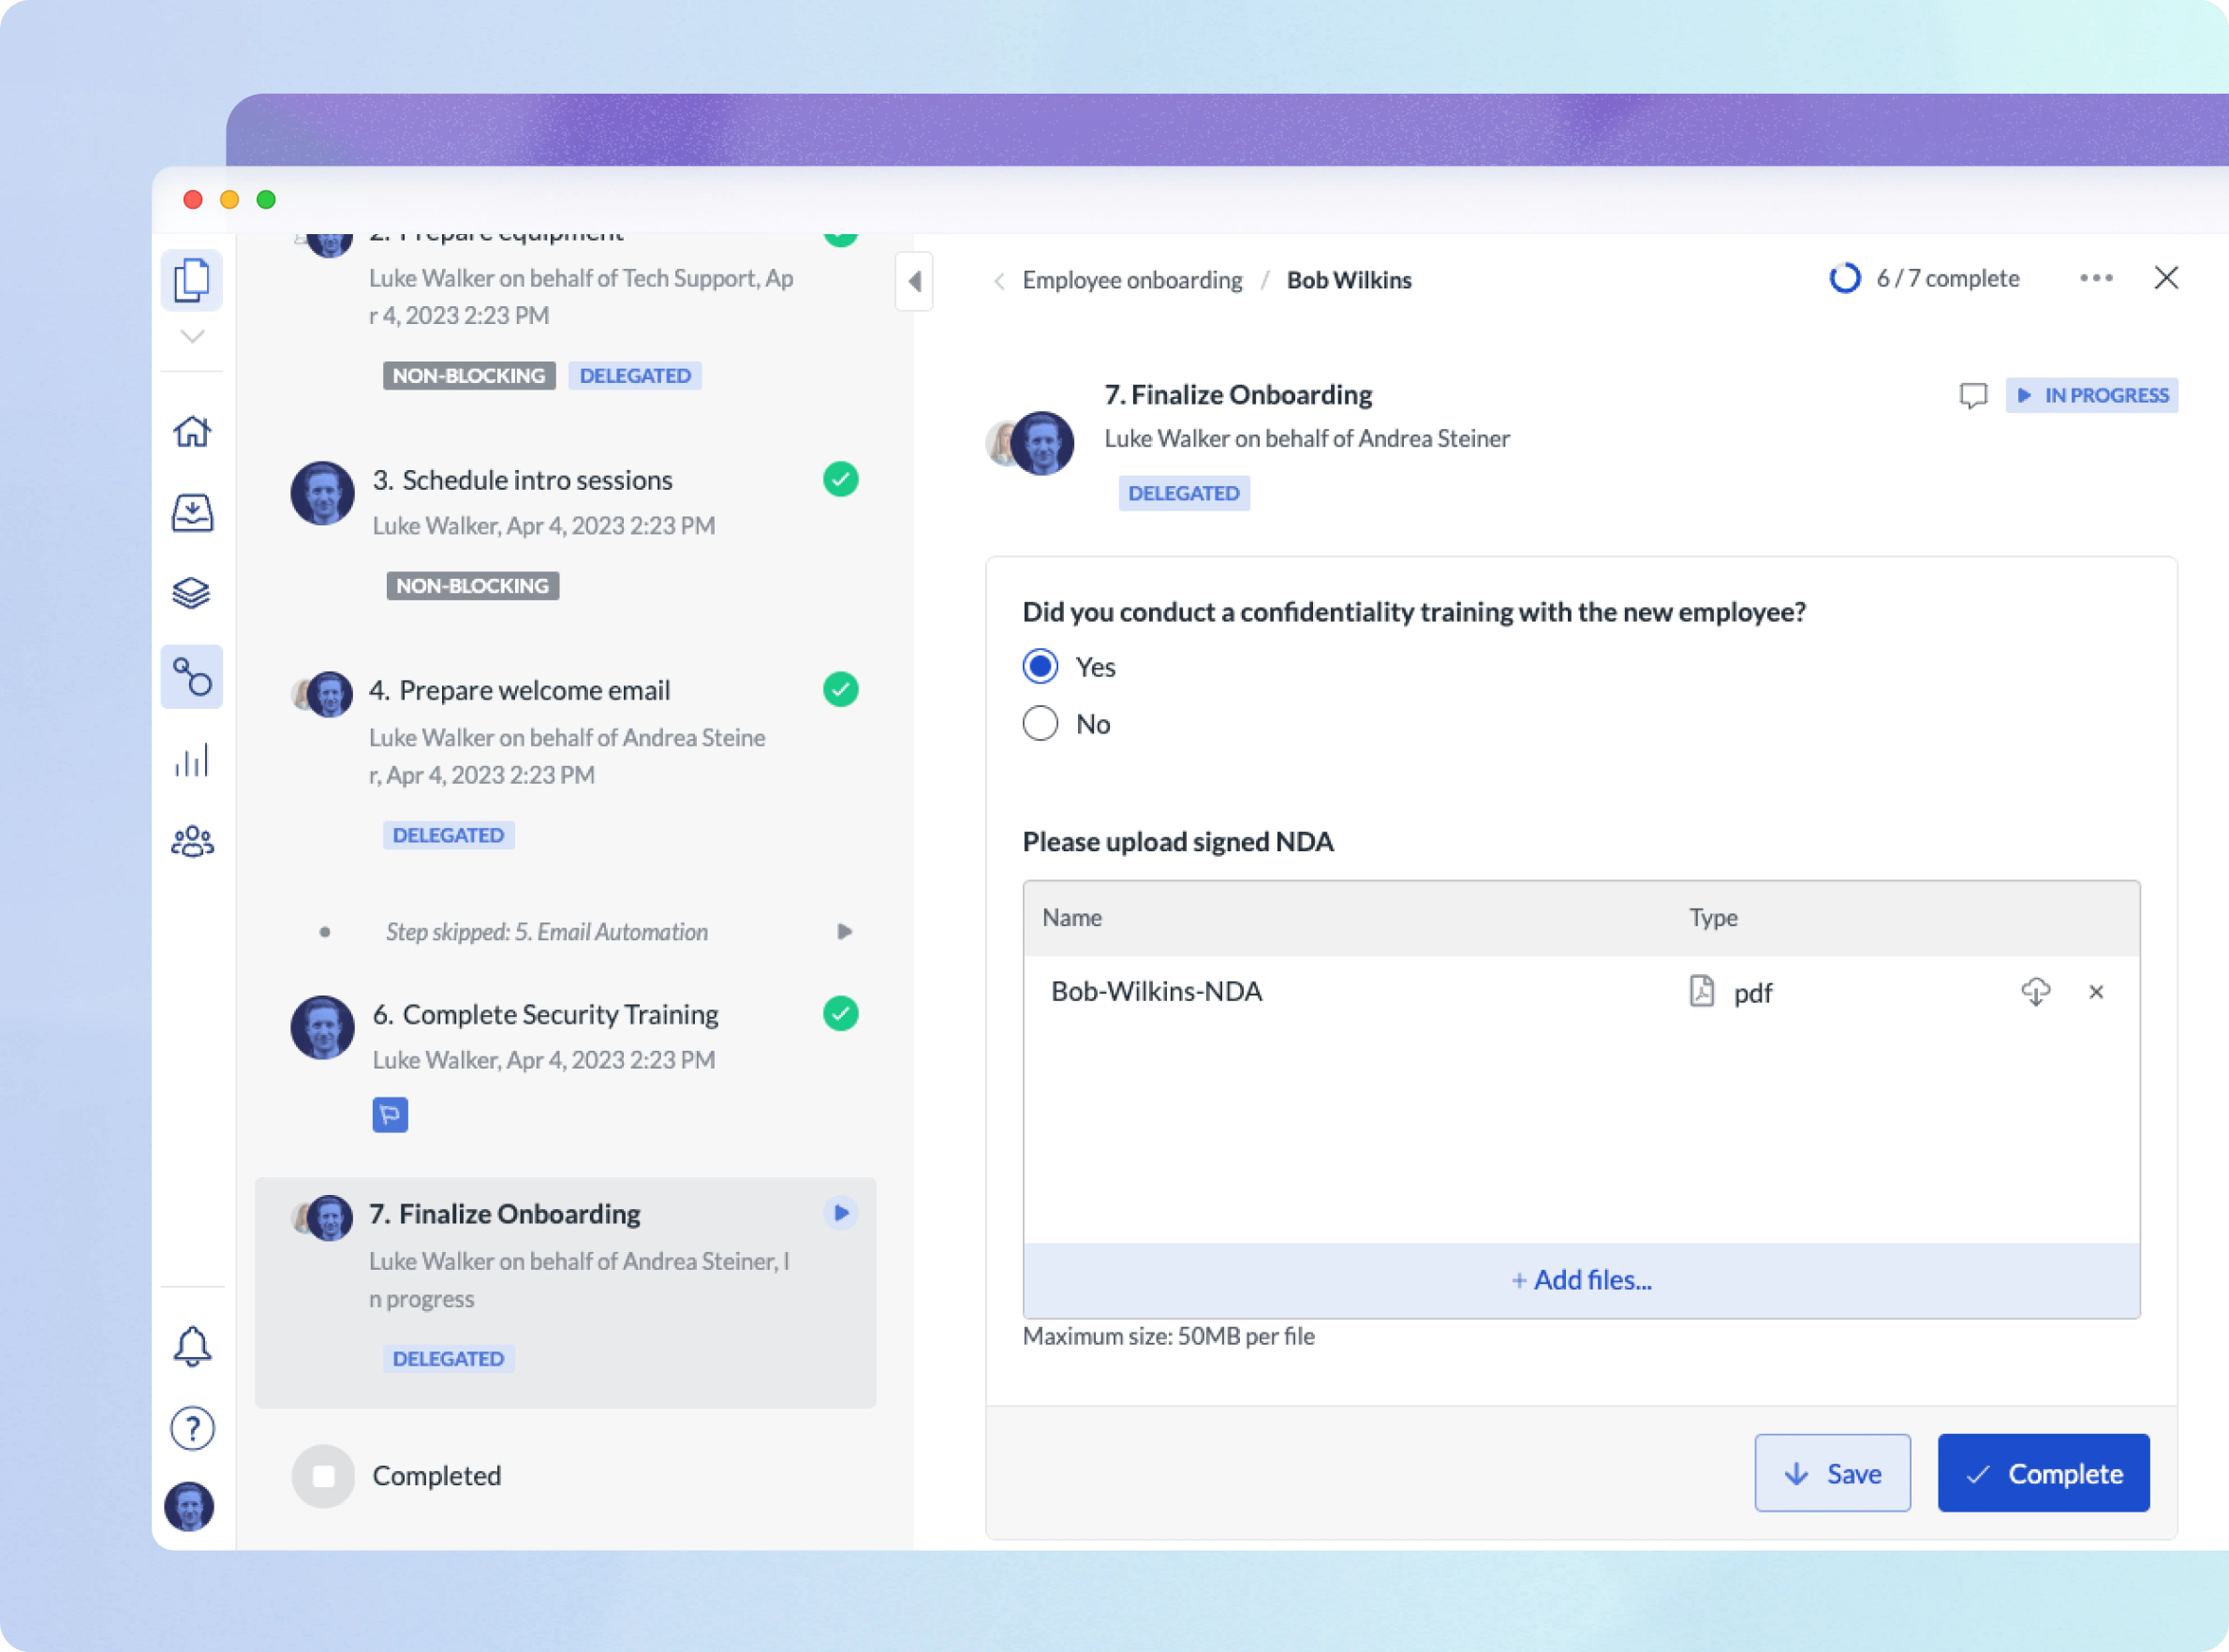The image size is (2229, 1652).
Task: Click the Complete button
Action: coord(2042,1473)
